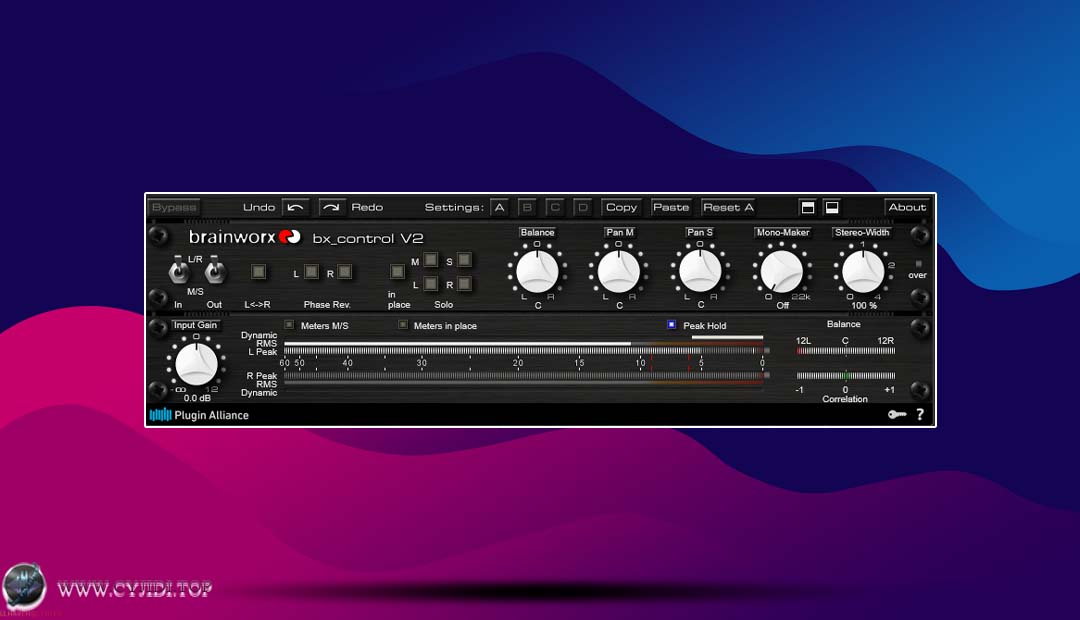Toggle the solo in place button
The height and width of the screenshot is (620, 1080).
[397, 271]
